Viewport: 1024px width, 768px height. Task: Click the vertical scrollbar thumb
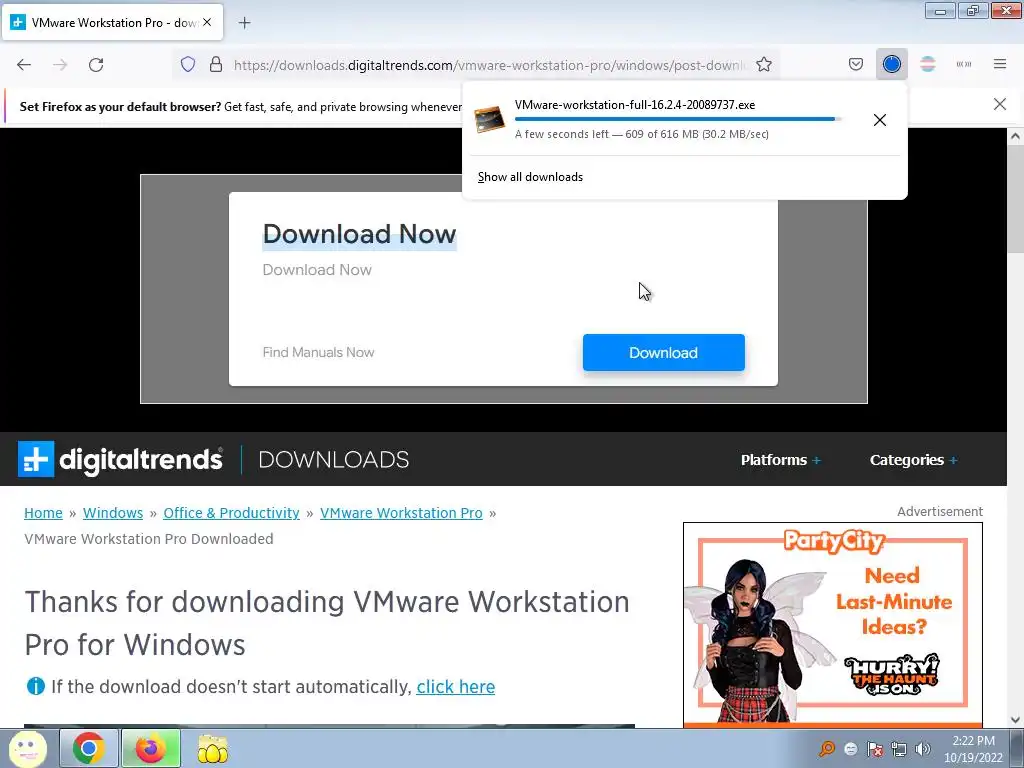pyautogui.click(x=1015, y=199)
